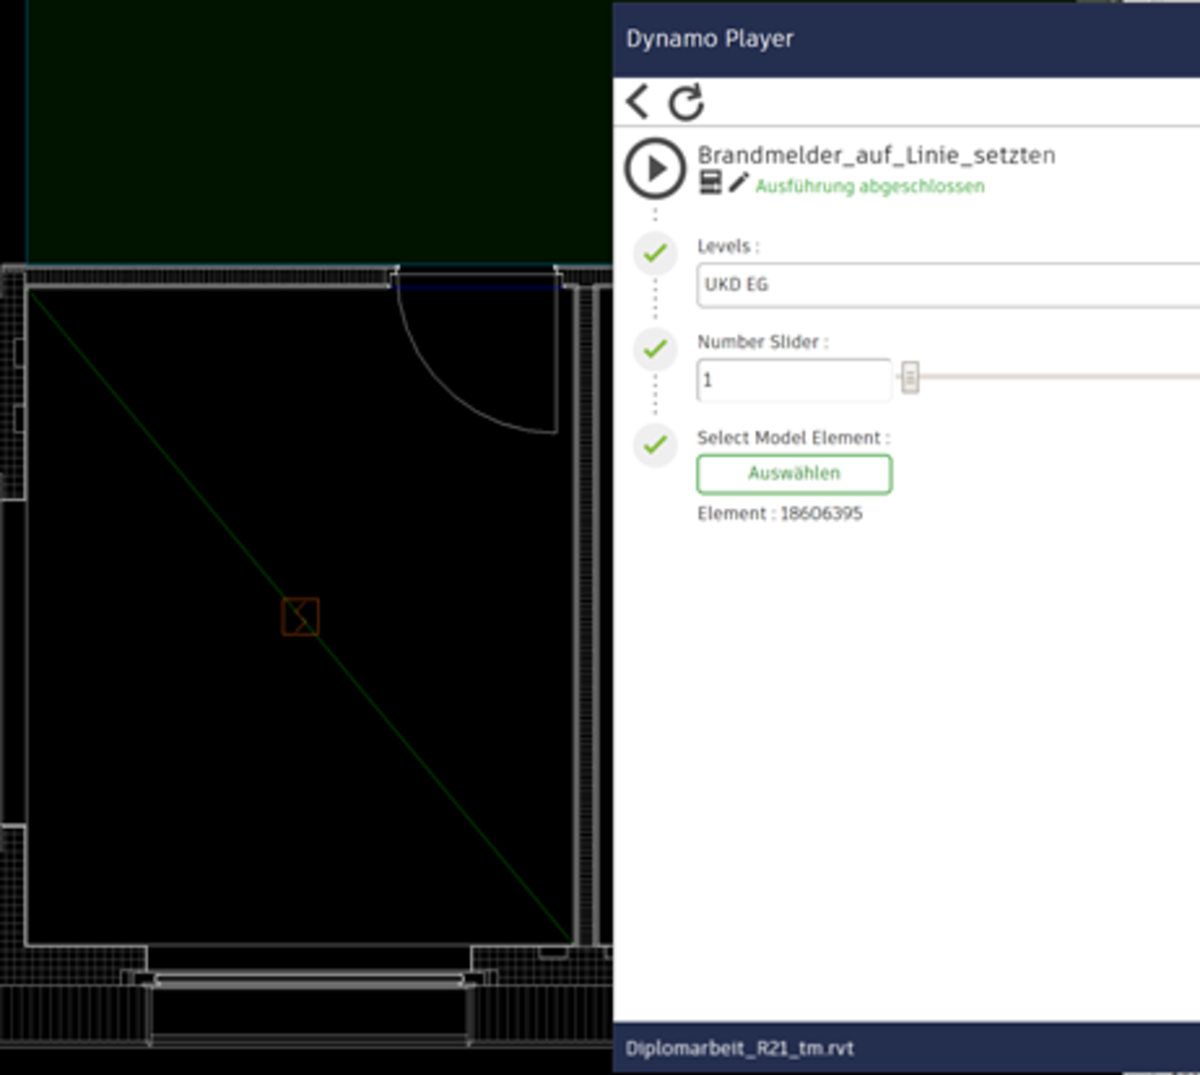The image size is (1200, 1075).
Task: Click the green checkmark beside Levels
Action: click(x=655, y=253)
